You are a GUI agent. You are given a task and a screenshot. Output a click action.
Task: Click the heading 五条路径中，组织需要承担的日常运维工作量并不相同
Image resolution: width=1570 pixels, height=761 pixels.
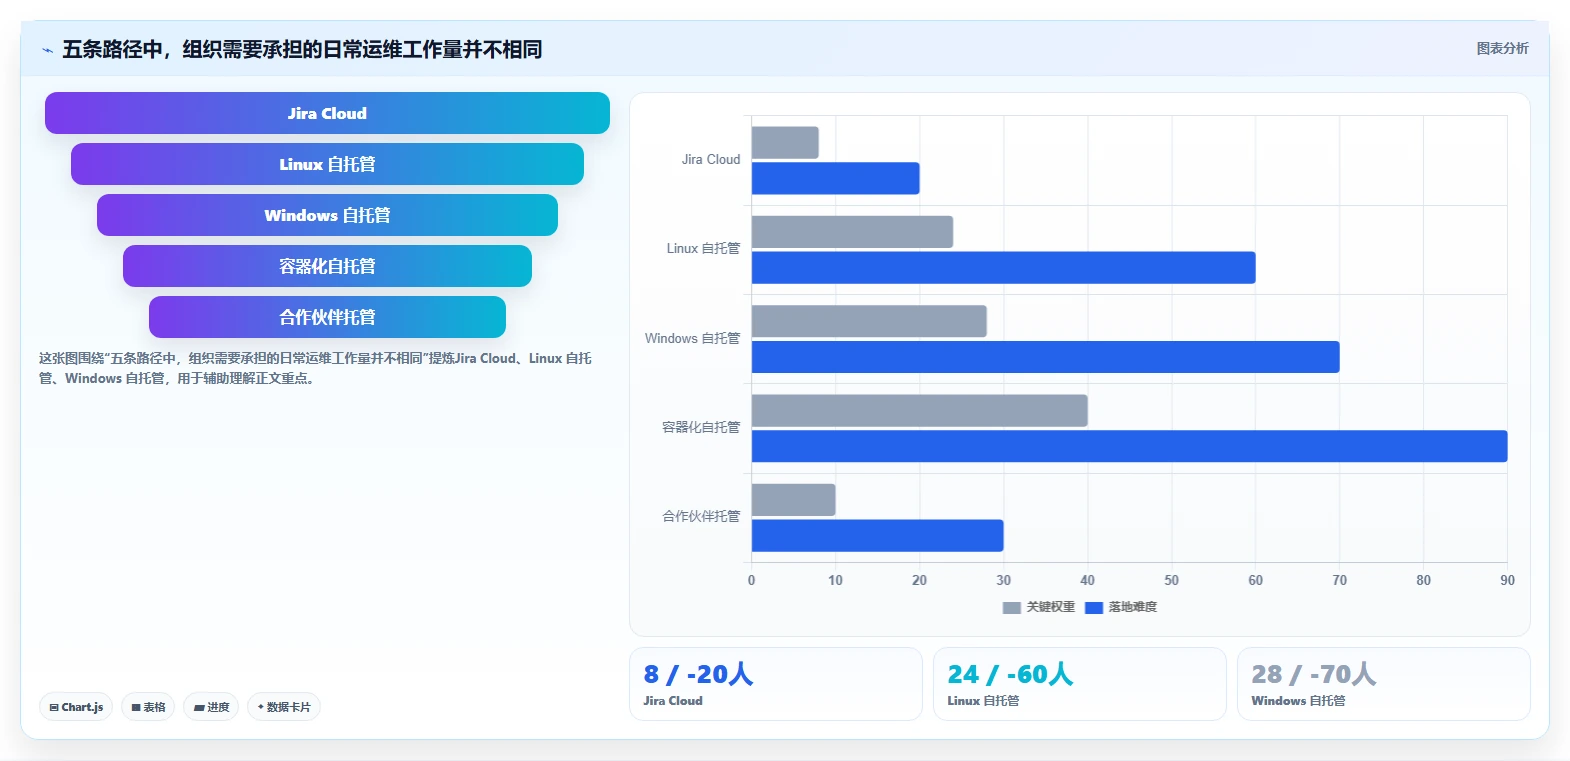[302, 49]
